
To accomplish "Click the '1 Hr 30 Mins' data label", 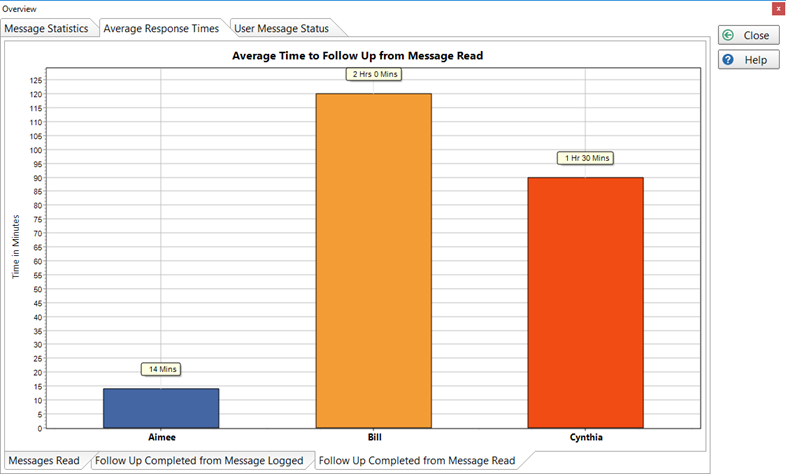I will (x=586, y=158).
